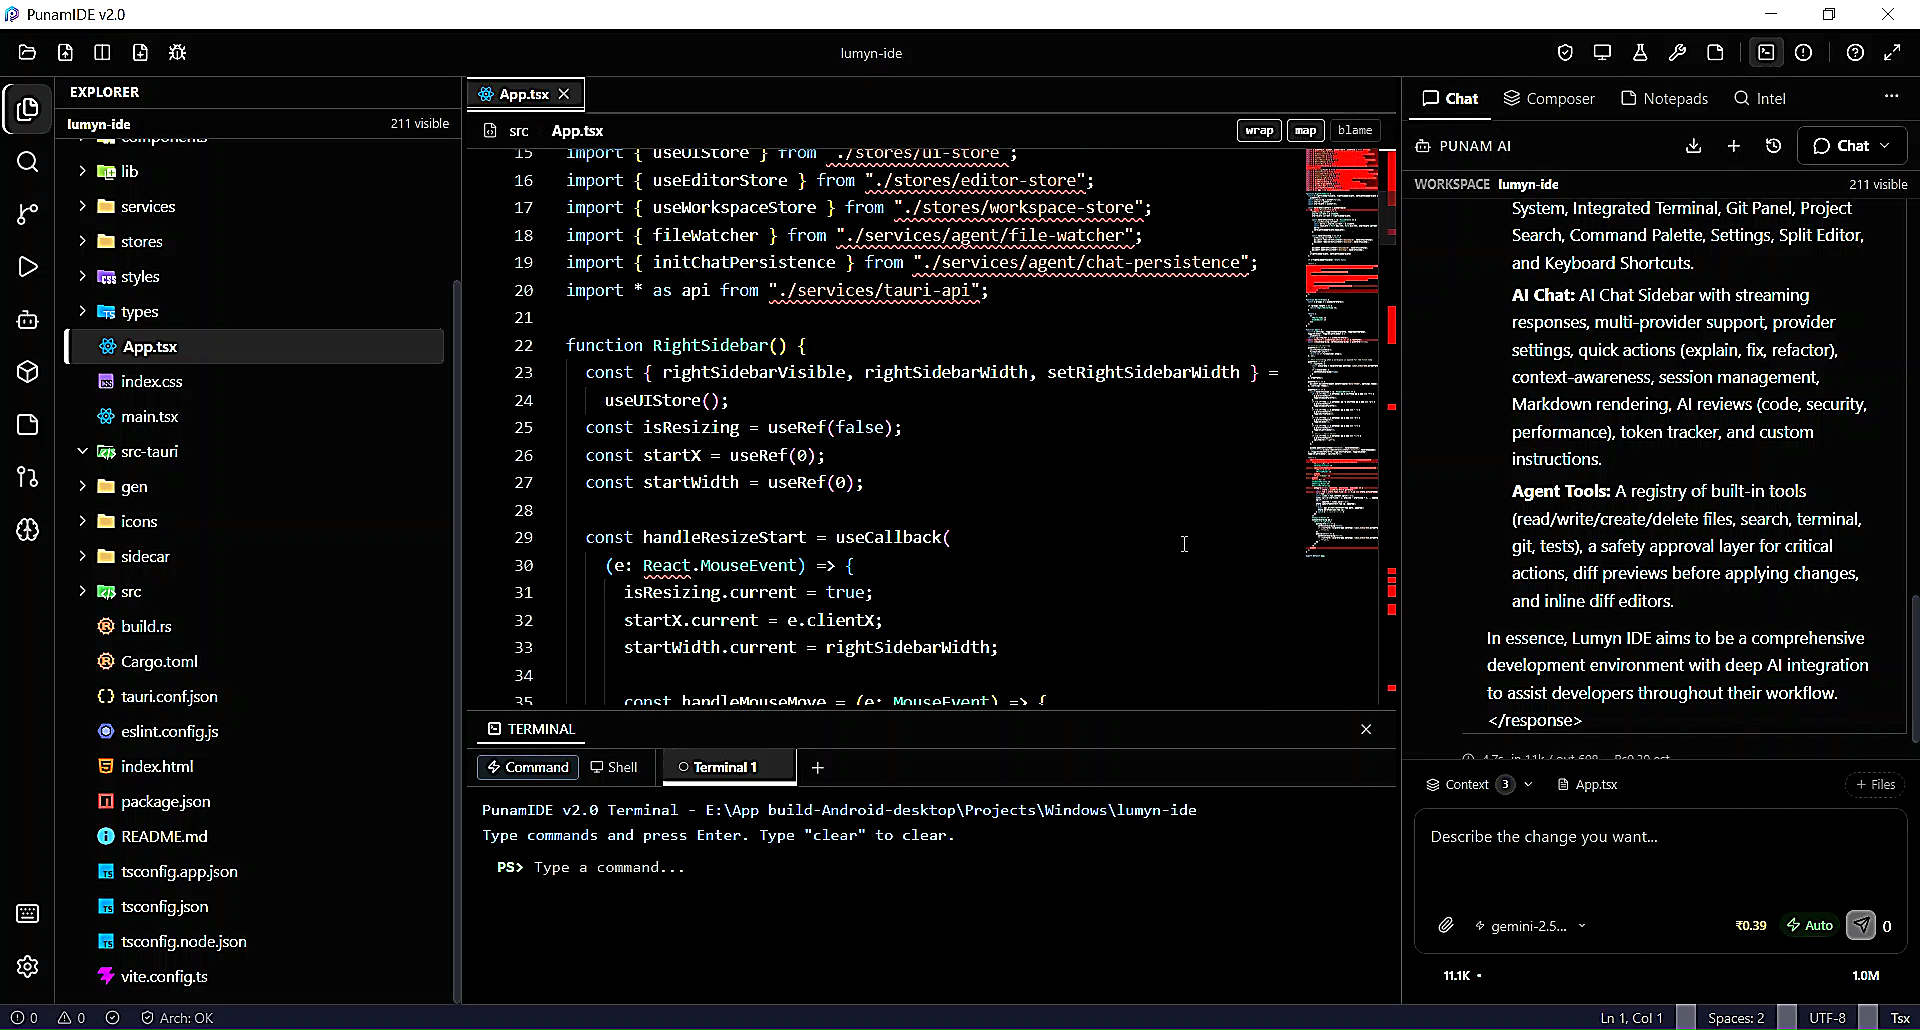
Task: Click the Auto mode button
Action: click(x=1810, y=925)
